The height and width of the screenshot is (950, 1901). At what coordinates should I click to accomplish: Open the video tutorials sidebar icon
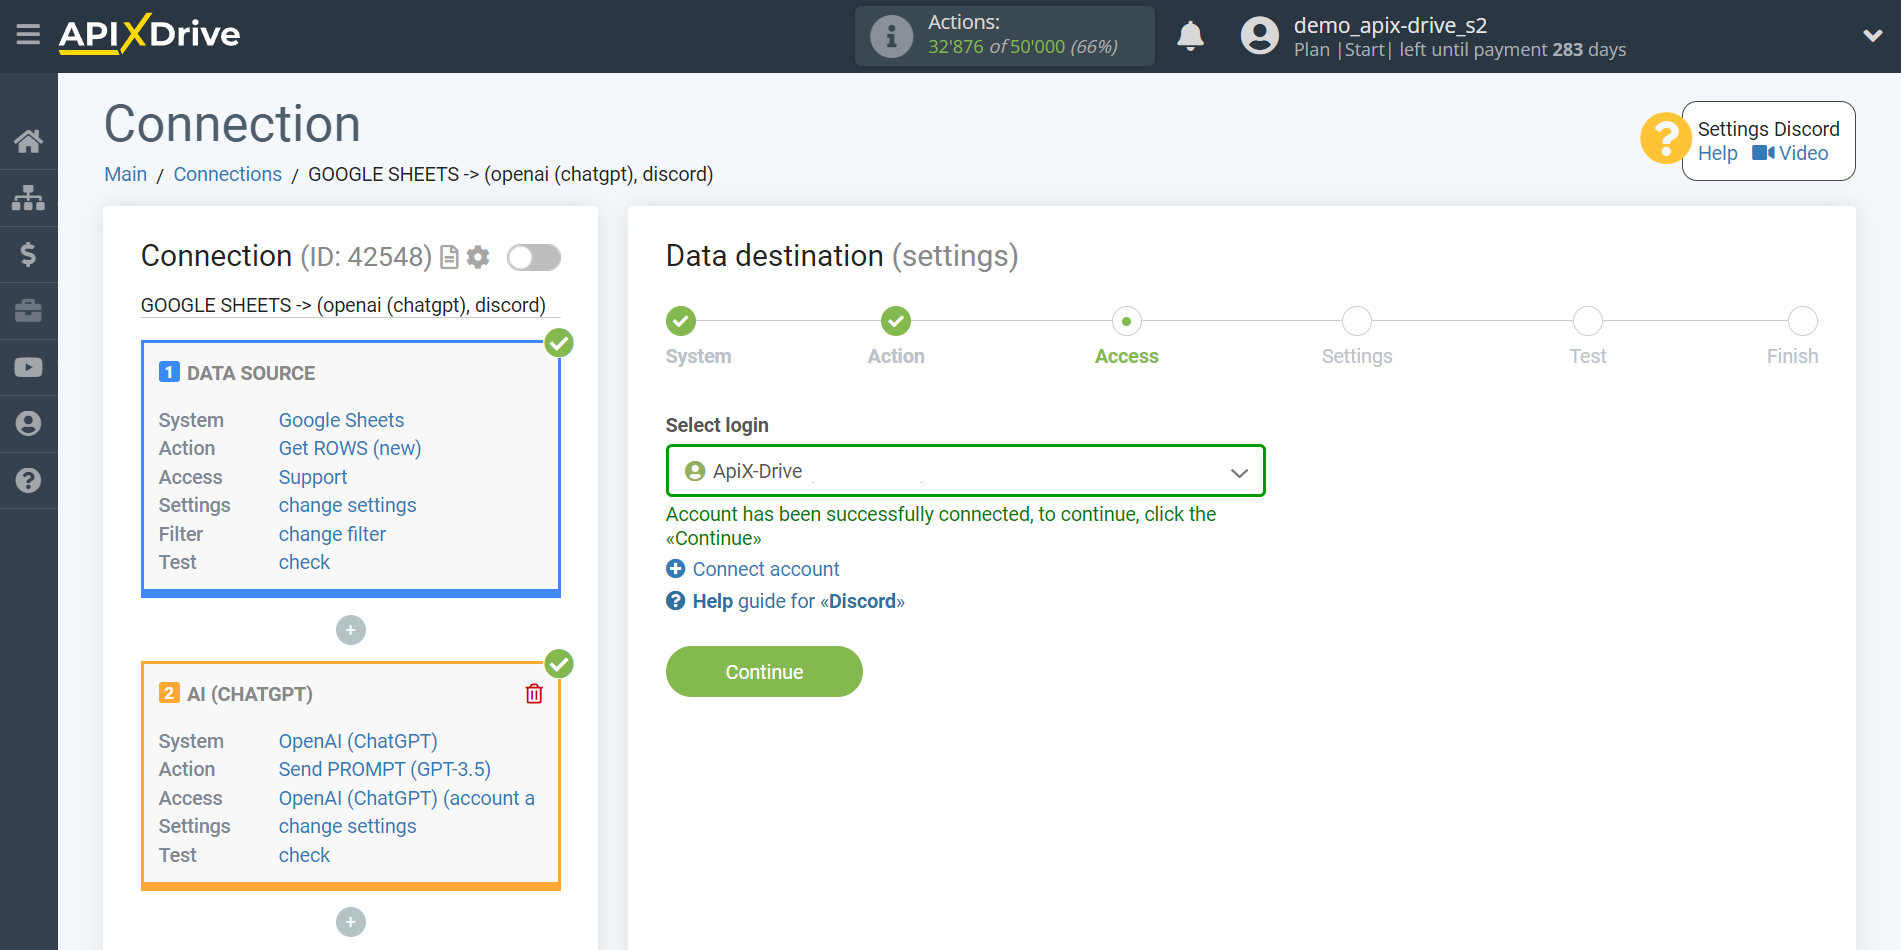(28, 367)
